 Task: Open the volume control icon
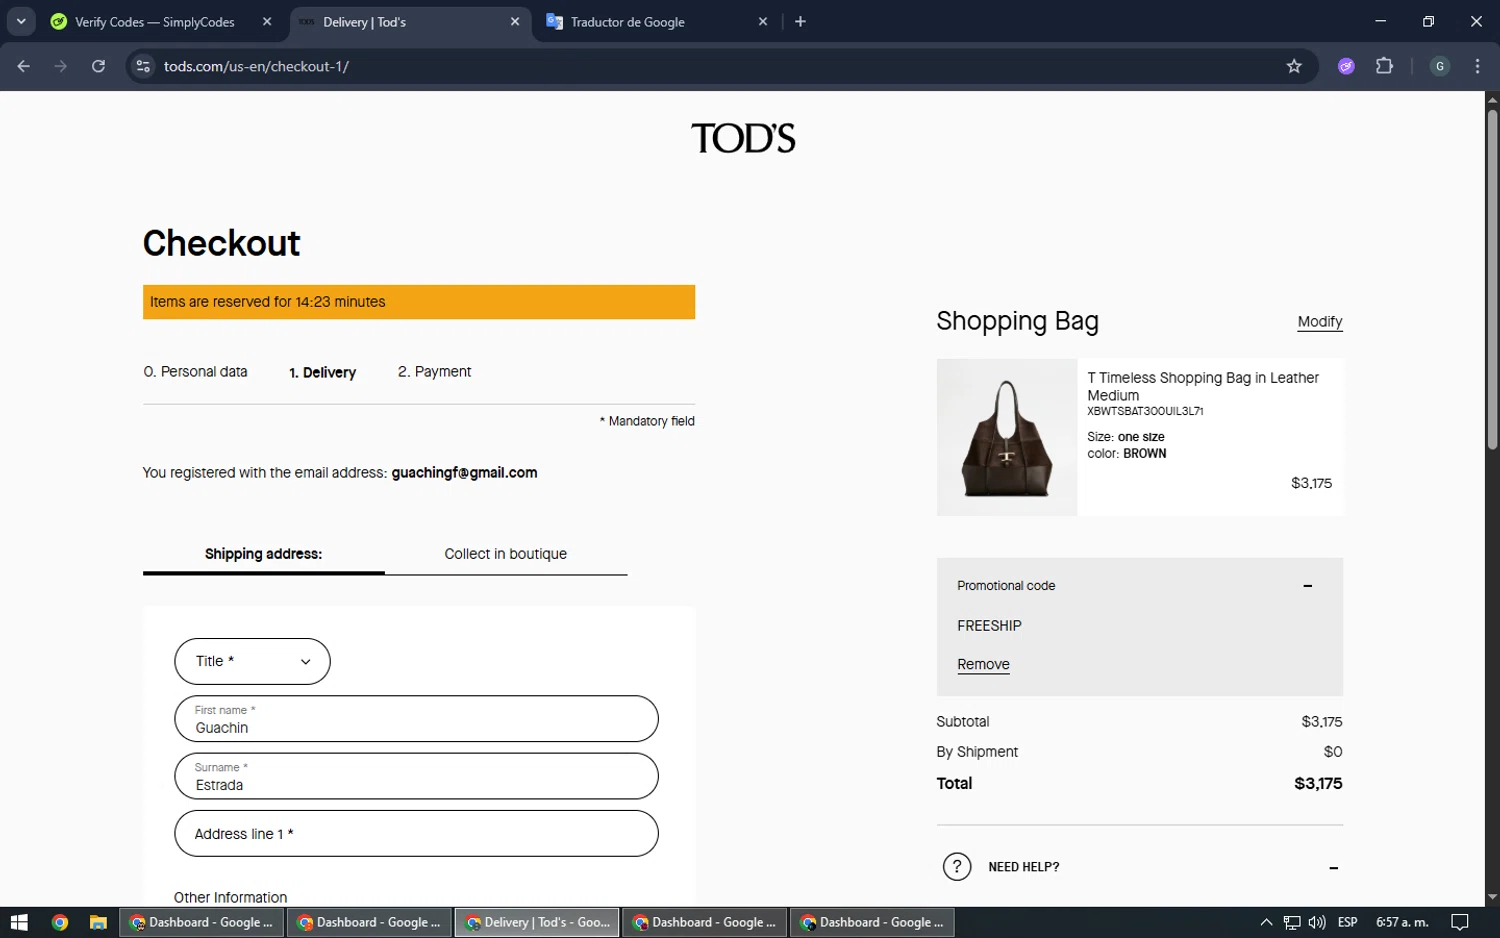1317,922
